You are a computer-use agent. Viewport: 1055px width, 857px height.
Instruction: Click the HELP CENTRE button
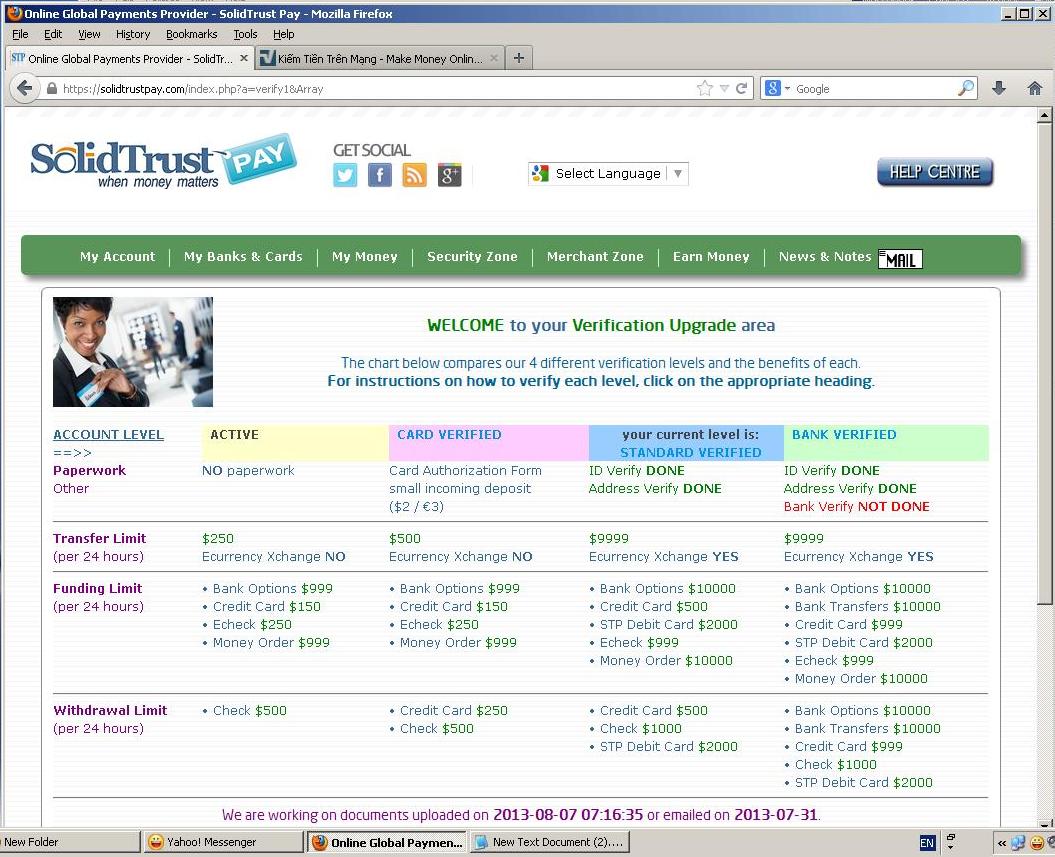coord(935,172)
